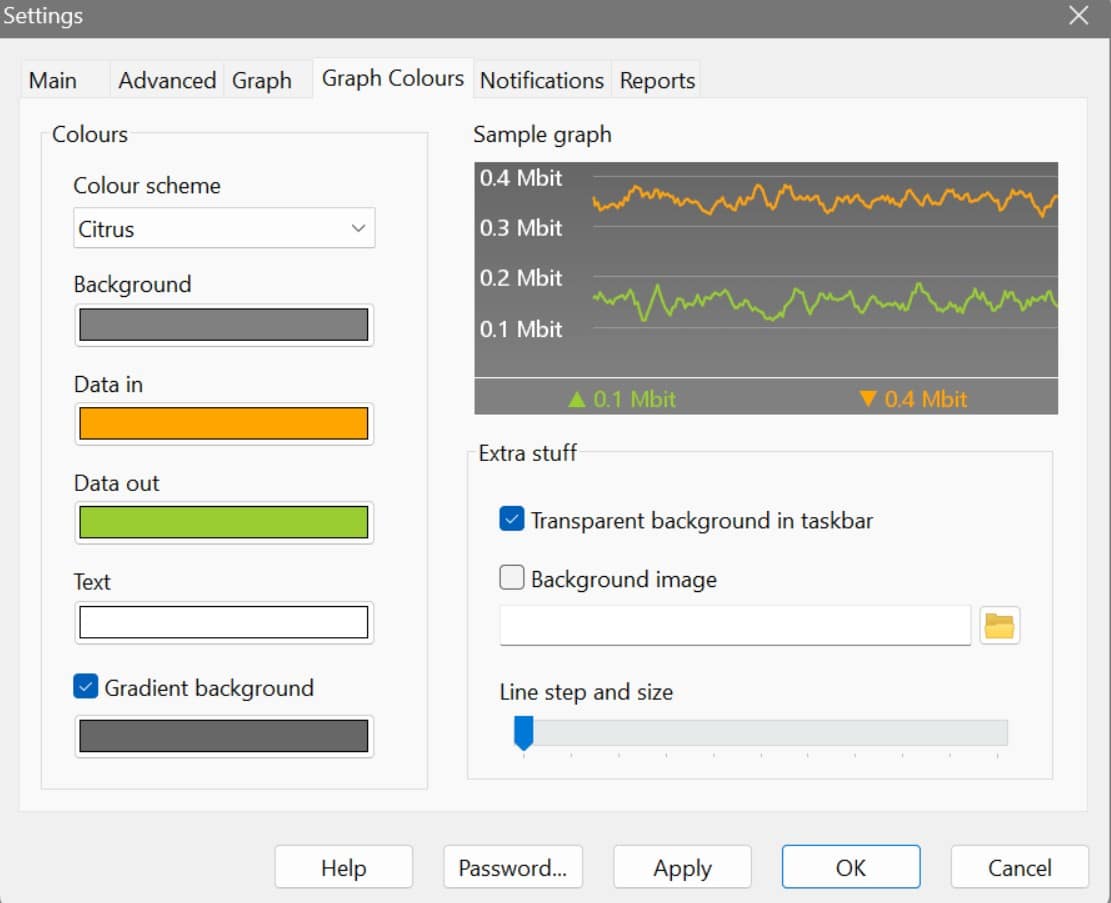Confirm settings with OK
1111x903 pixels.
coord(850,866)
